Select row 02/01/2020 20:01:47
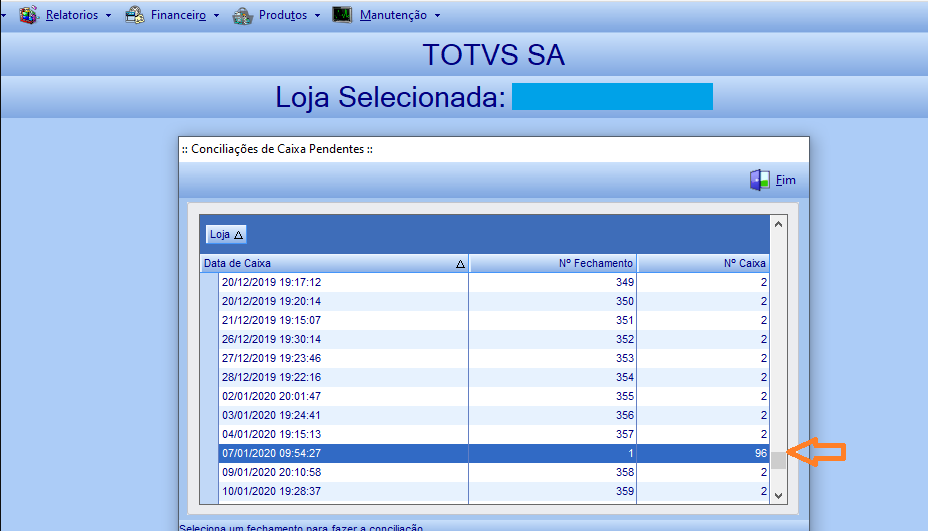 (494, 396)
